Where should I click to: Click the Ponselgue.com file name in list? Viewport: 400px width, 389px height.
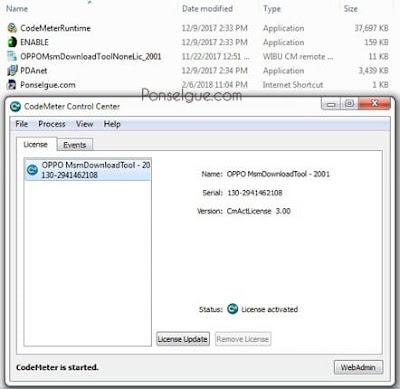[x=48, y=85]
